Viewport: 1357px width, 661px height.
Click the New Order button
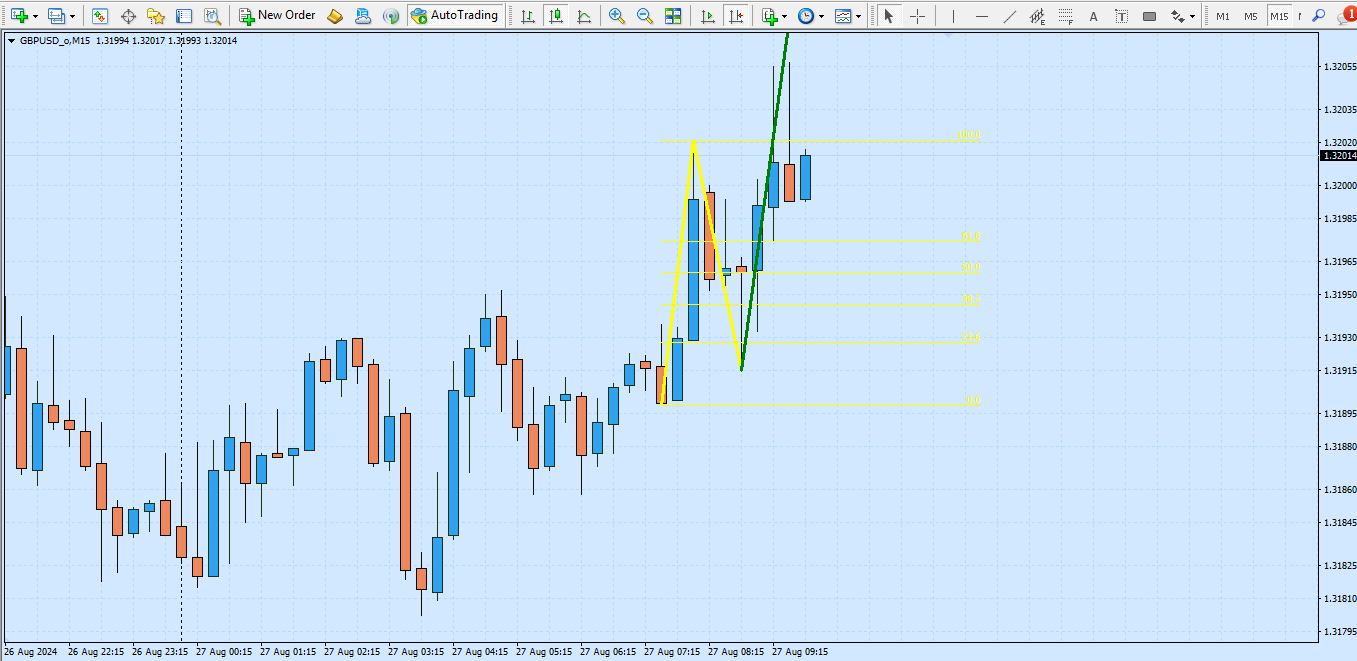coord(277,16)
